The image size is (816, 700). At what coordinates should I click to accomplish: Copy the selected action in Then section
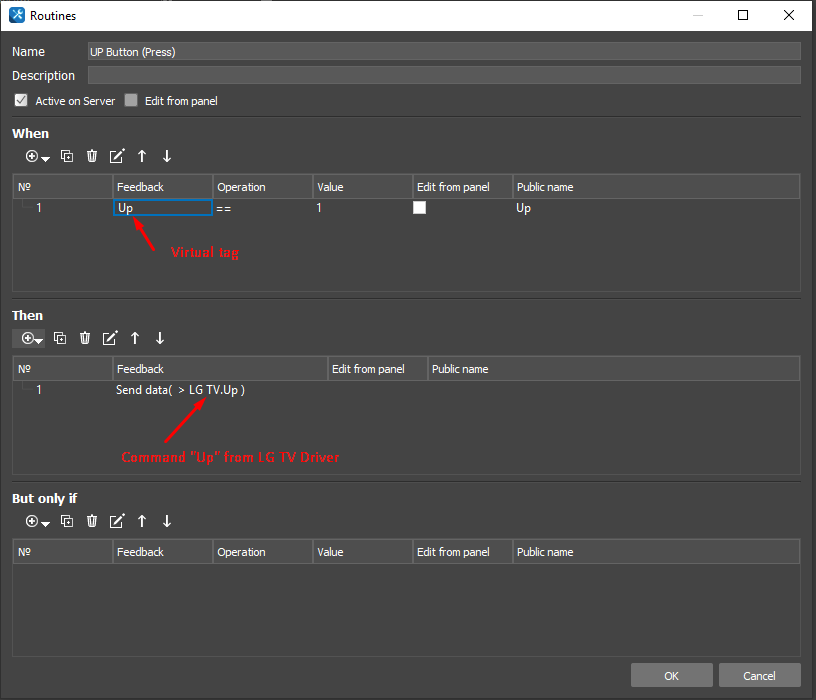(x=60, y=338)
